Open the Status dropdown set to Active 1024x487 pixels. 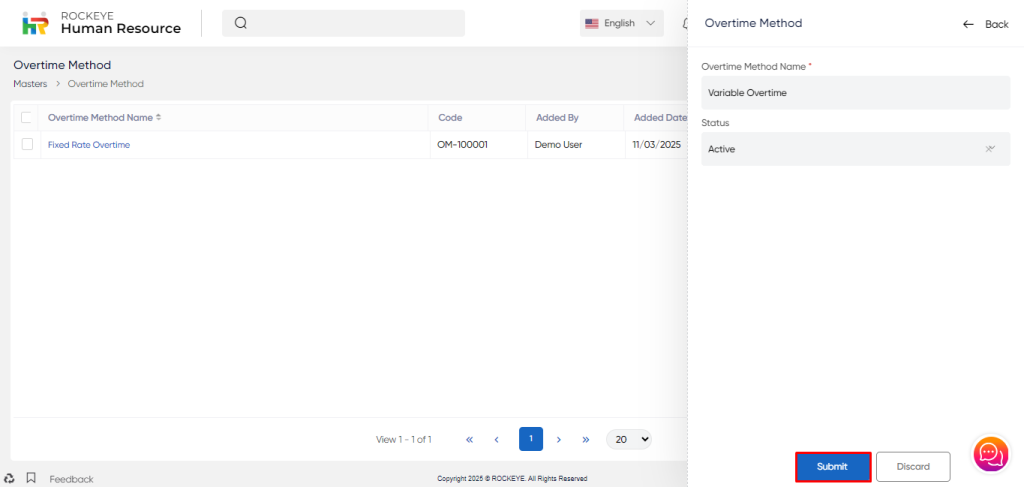(855, 149)
